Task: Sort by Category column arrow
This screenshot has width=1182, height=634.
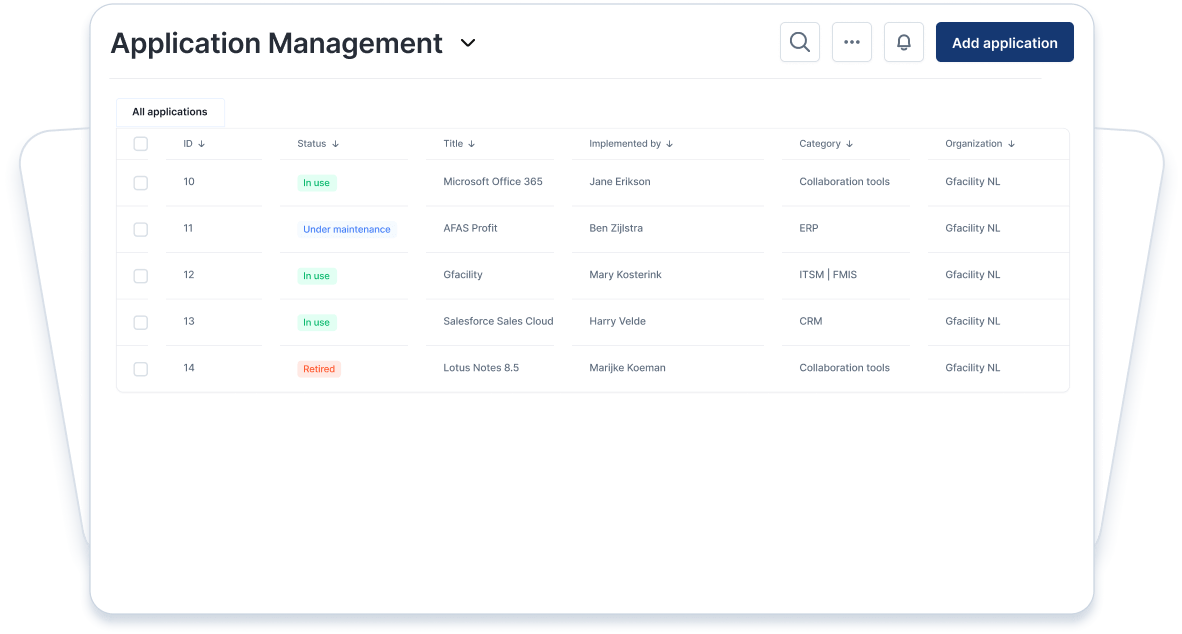Action: click(849, 144)
